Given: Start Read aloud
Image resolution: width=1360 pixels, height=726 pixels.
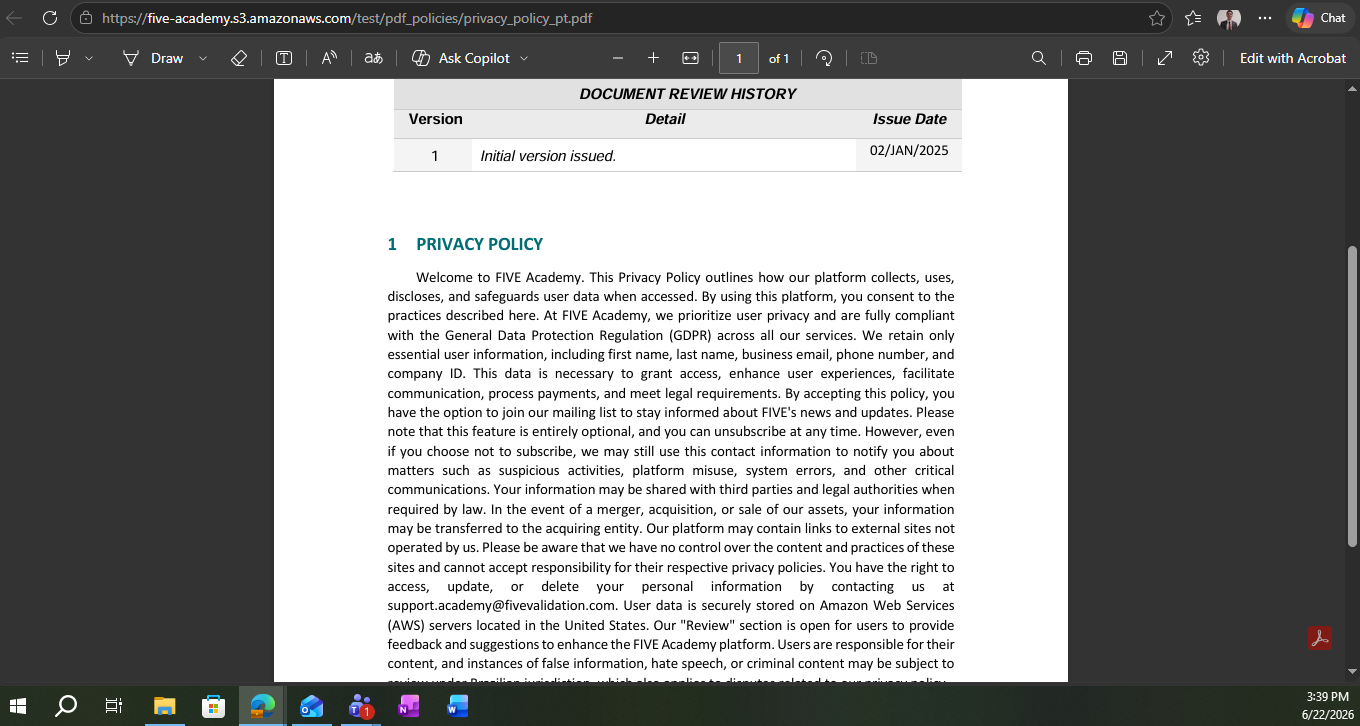Looking at the screenshot, I should click(329, 58).
